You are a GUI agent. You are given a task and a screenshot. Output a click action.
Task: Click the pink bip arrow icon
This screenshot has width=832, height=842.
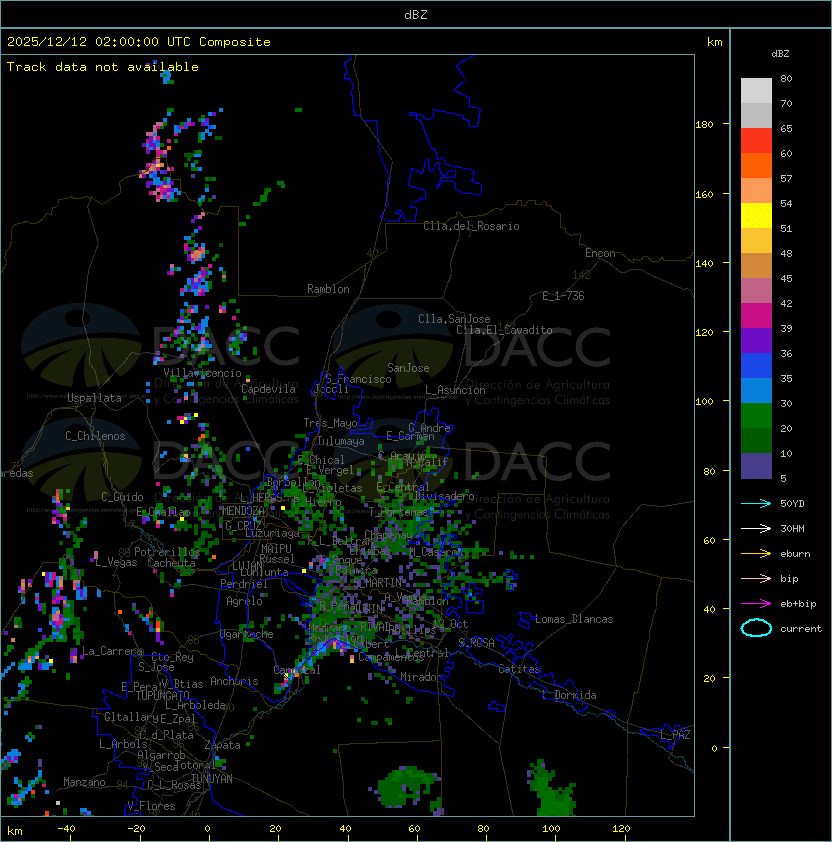756,578
